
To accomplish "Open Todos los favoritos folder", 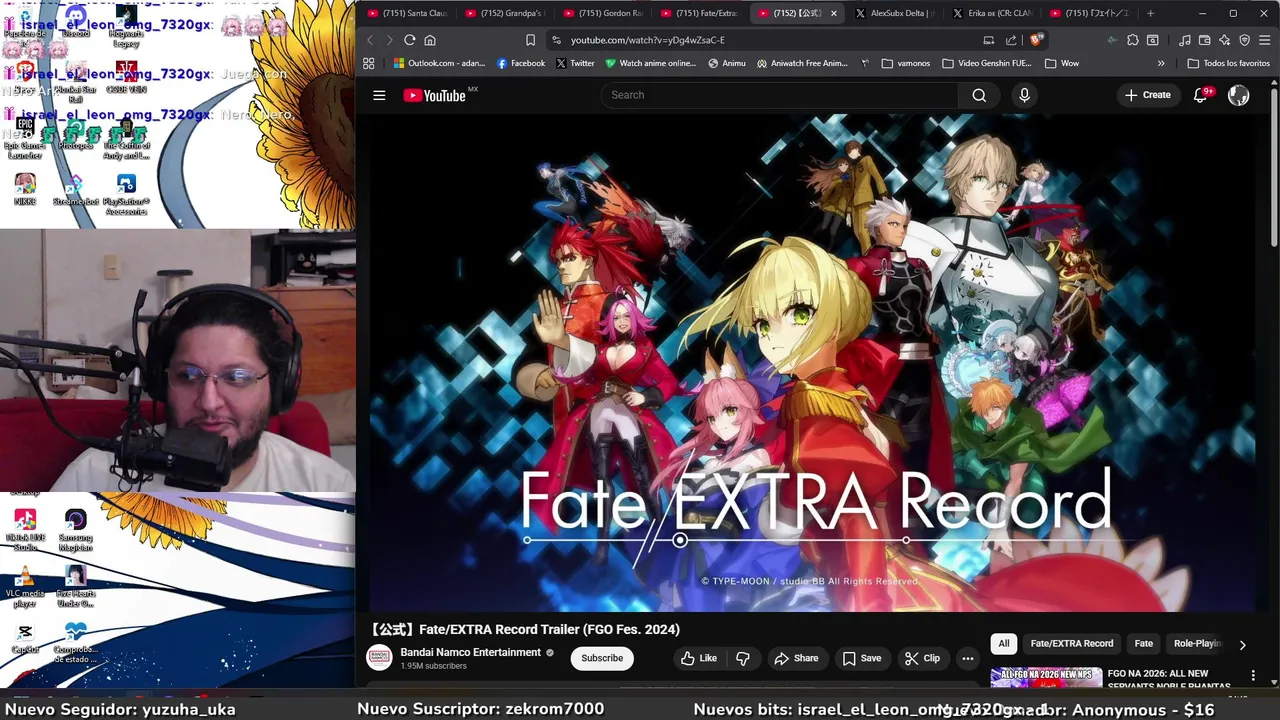I will (x=1228, y=63).
